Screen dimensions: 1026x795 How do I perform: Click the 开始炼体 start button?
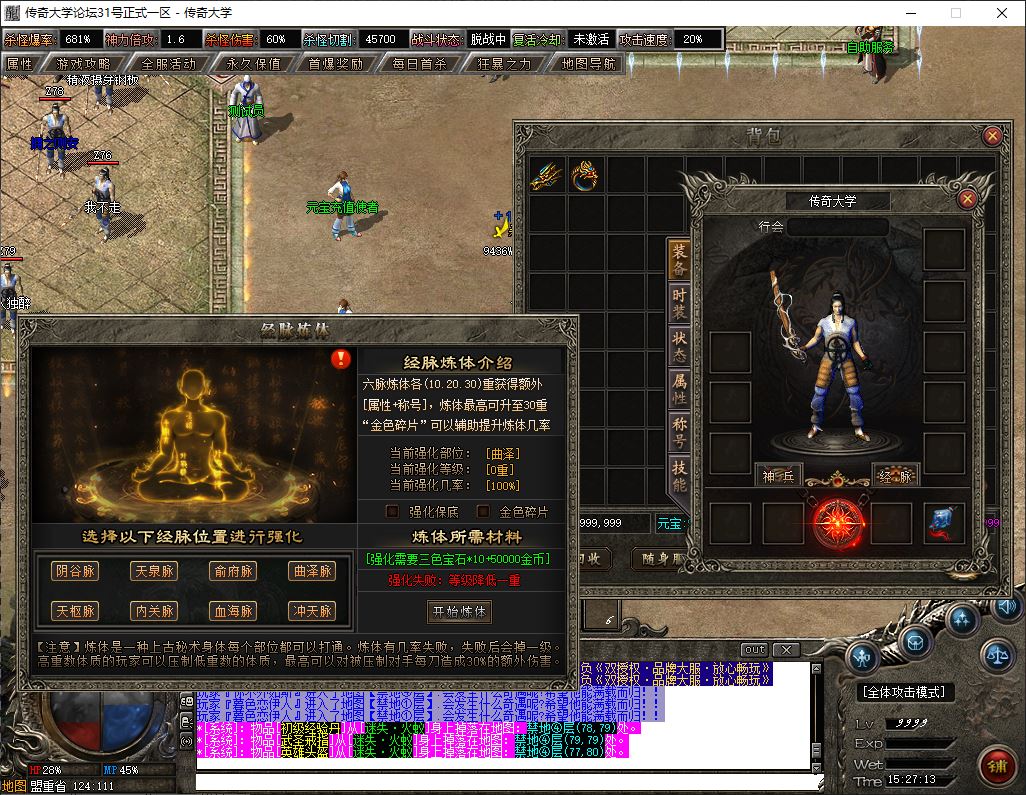click(459, 612)
